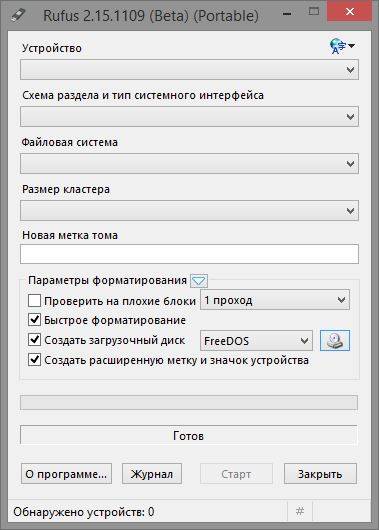Click the hash checksum # icon in status bar
This screenshot has height=530, width=379.
[300, 511]
